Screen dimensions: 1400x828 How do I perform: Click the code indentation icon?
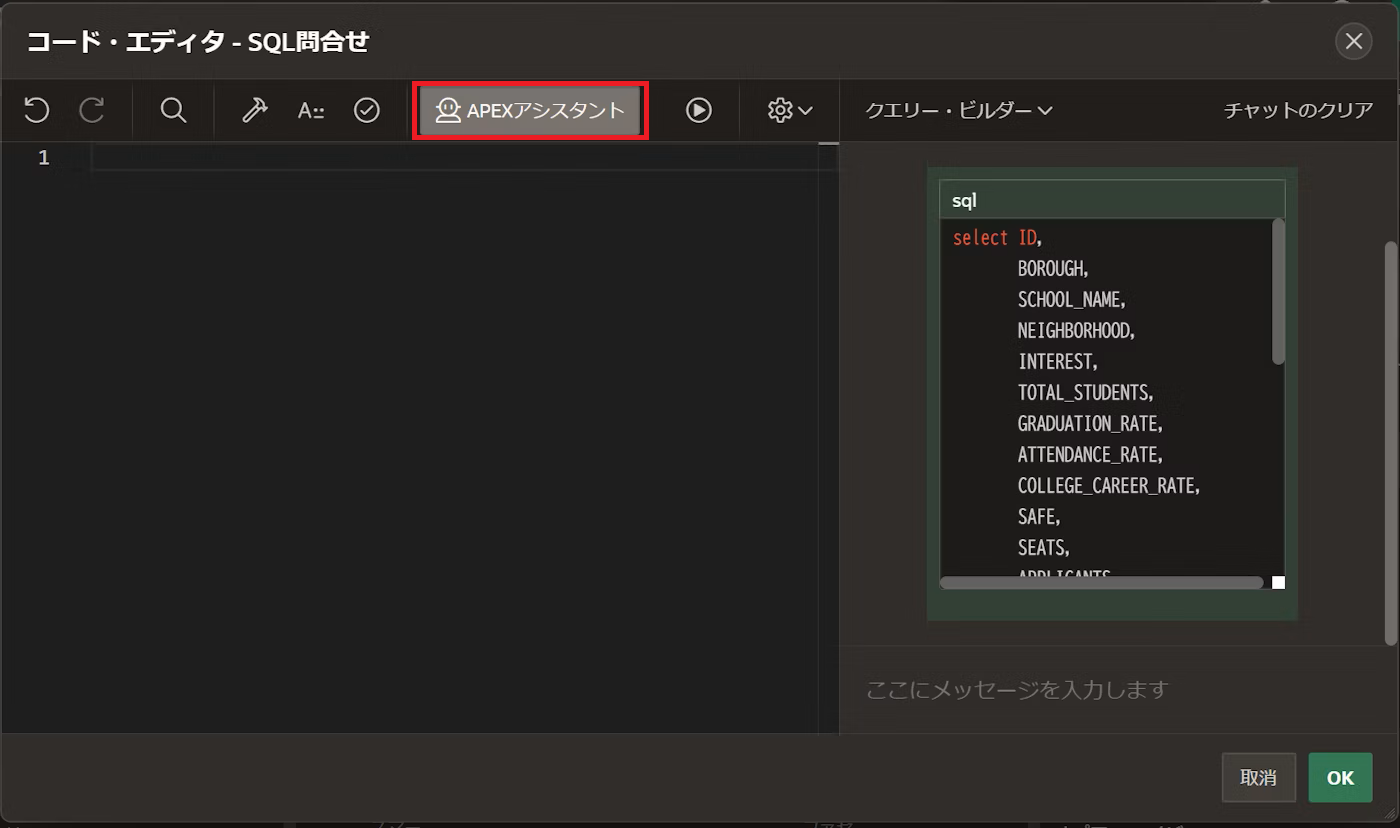310,110
